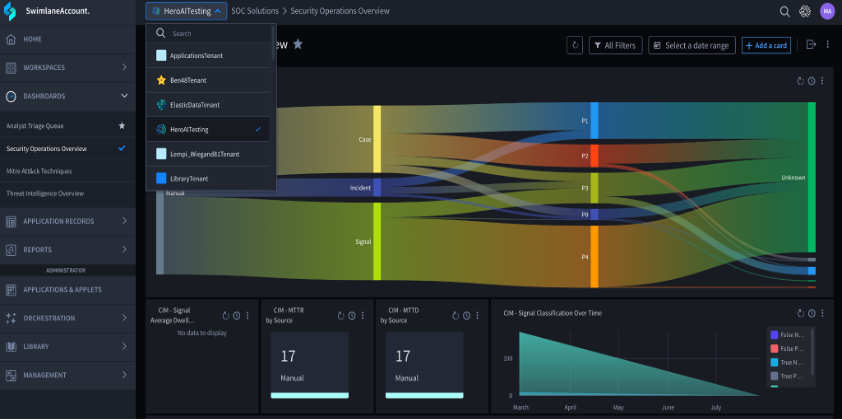The width and height of the screenshot is (842, 420).
Task: Expand the Workspaces chevron
Action: coord(124,68)
